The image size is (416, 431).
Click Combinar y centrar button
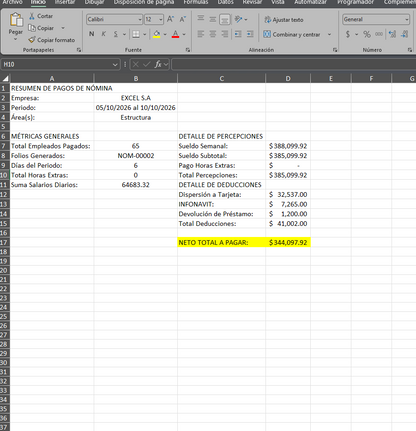tap(292, 34)
